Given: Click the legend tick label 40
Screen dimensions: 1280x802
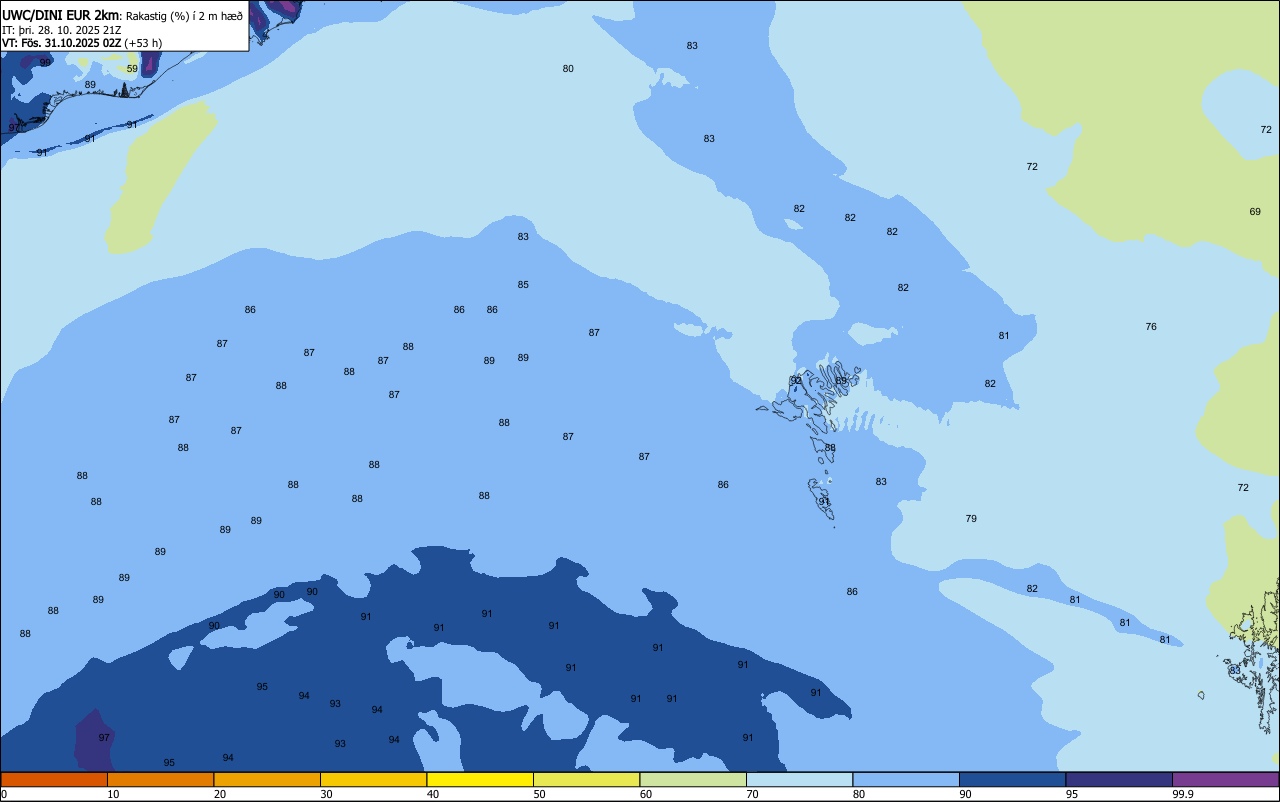Looking at the screenshot, I should tap(433, 794).
